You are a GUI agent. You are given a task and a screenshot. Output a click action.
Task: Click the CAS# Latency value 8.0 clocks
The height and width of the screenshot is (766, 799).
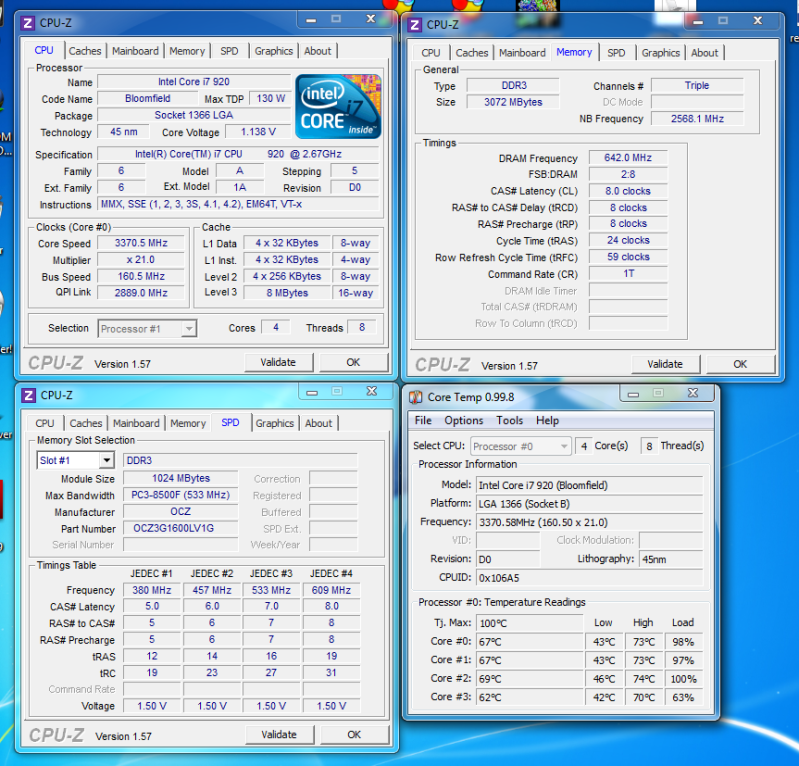(628, 191)
